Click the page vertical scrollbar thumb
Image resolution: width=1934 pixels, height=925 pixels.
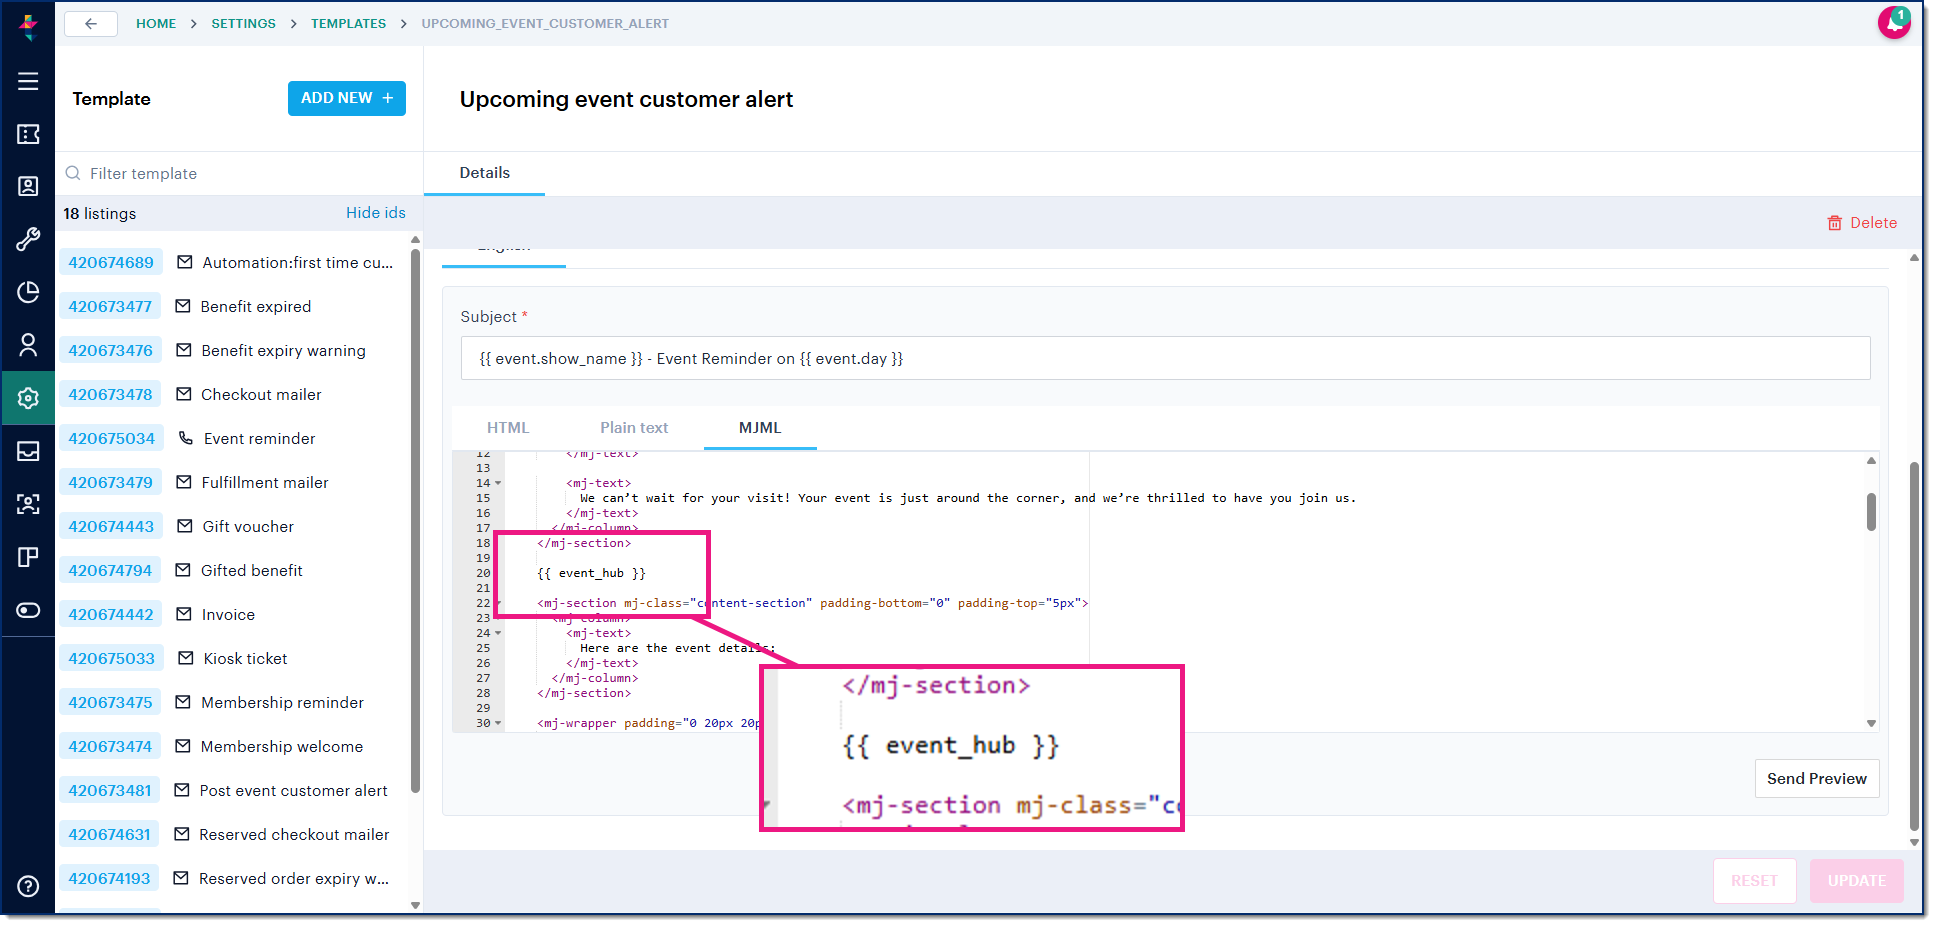coord(1914,645)
